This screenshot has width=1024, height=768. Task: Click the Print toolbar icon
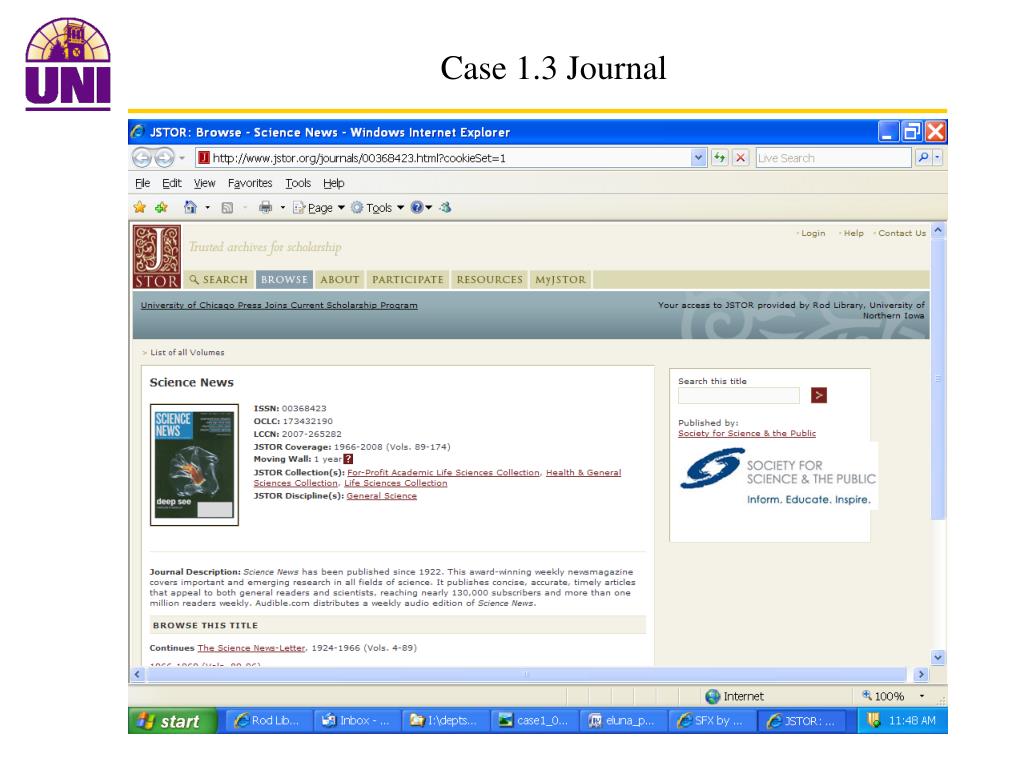[x=265, y=208]
